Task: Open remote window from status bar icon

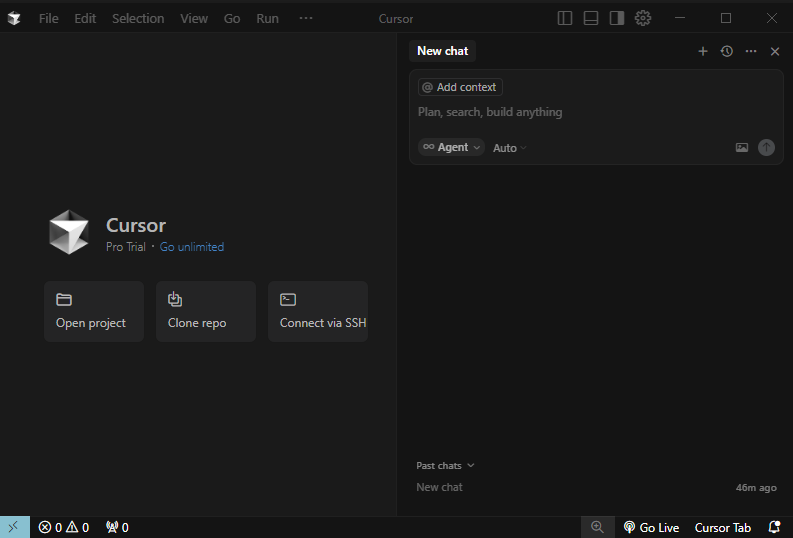Action: [14, 527]
